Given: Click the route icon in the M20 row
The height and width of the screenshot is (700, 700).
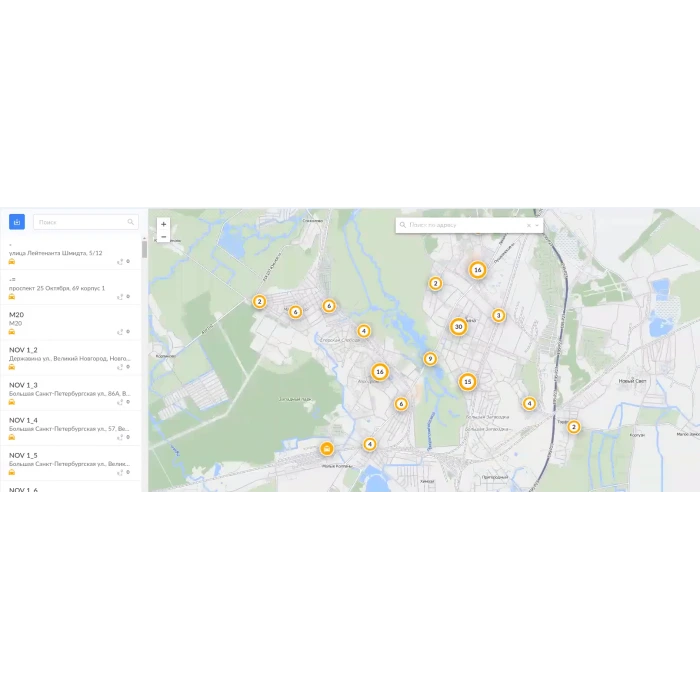Looking at the screenshot, I should [119, 332].
